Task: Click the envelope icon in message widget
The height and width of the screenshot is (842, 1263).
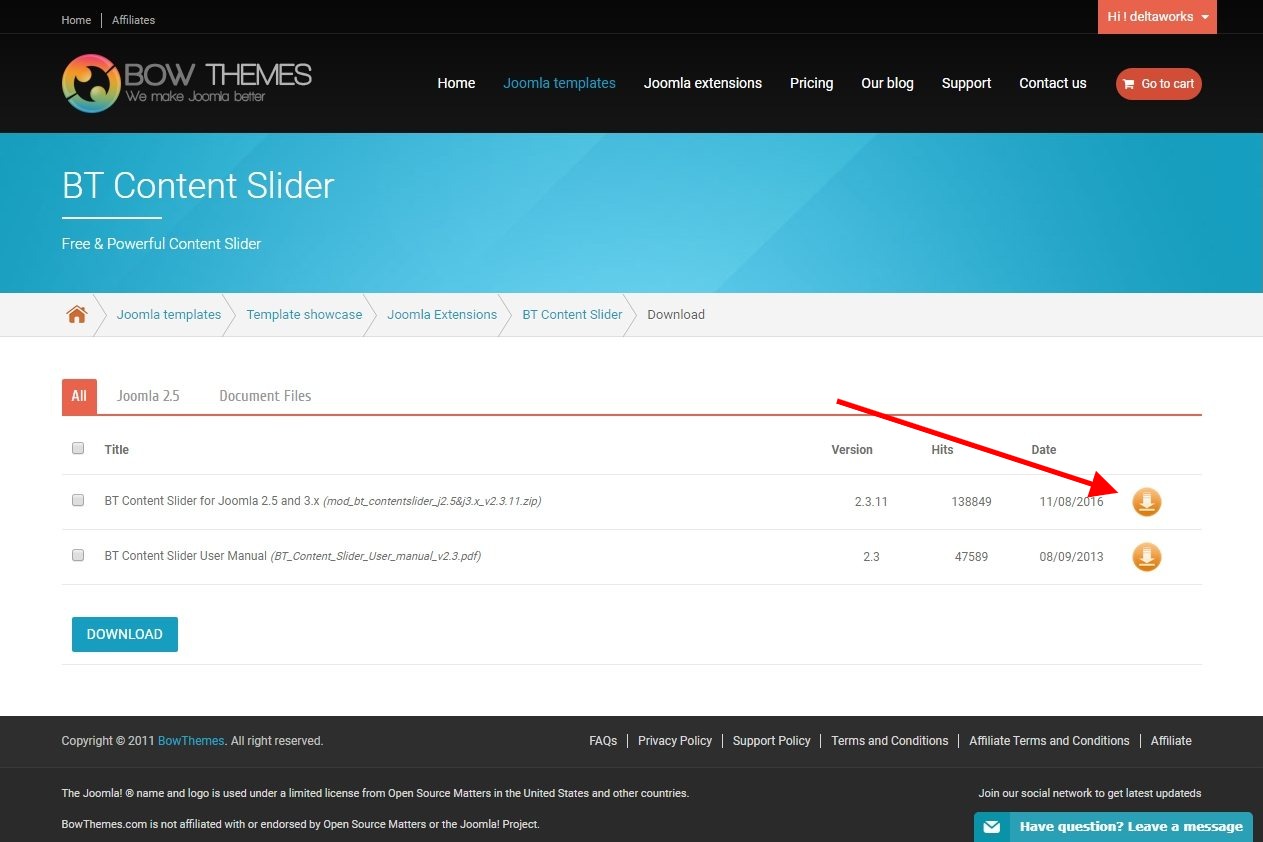Action: (x=991, y=827)
